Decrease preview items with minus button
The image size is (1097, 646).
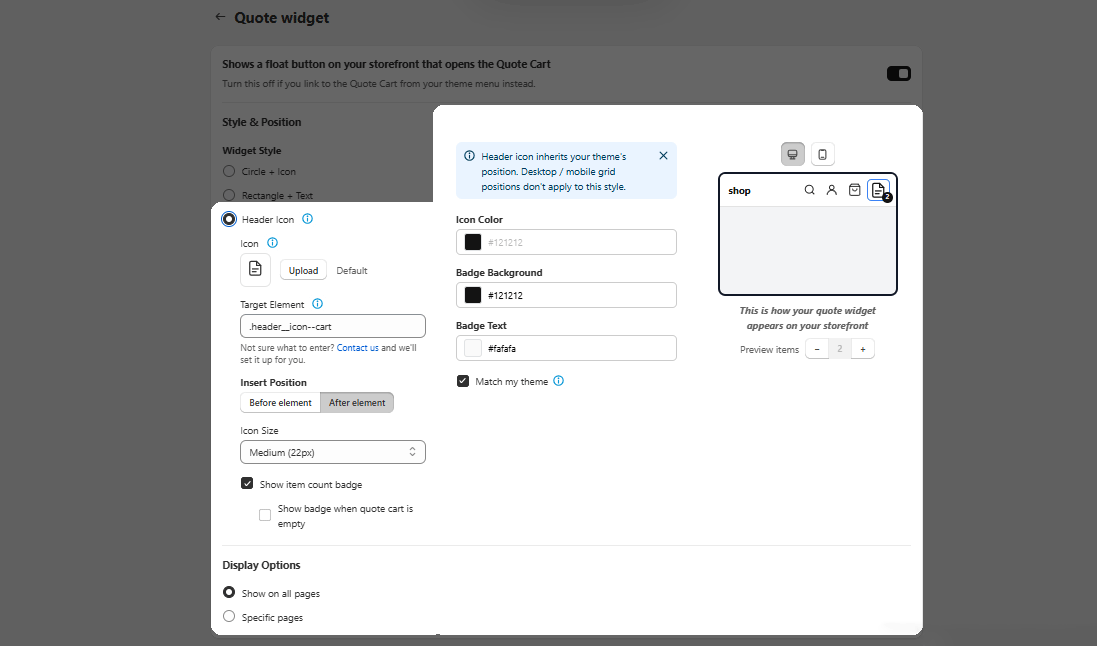pos(816,349)
